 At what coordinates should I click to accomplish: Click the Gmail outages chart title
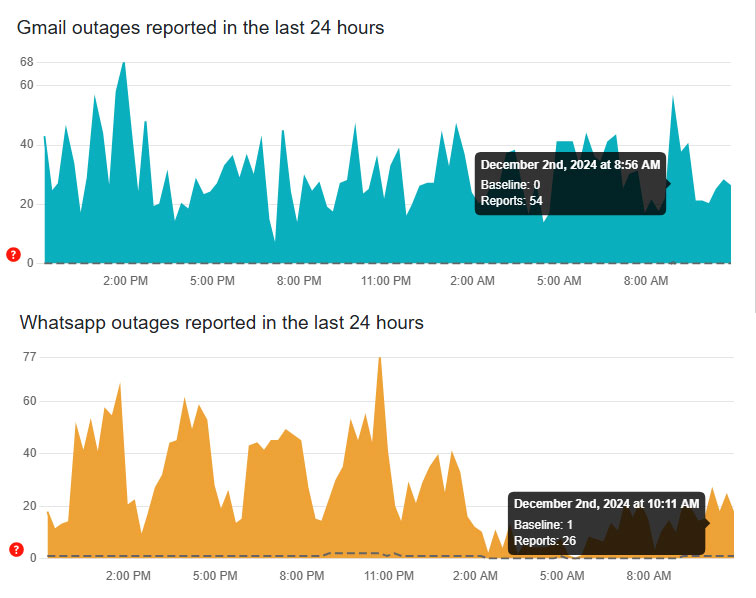(201, 27)
